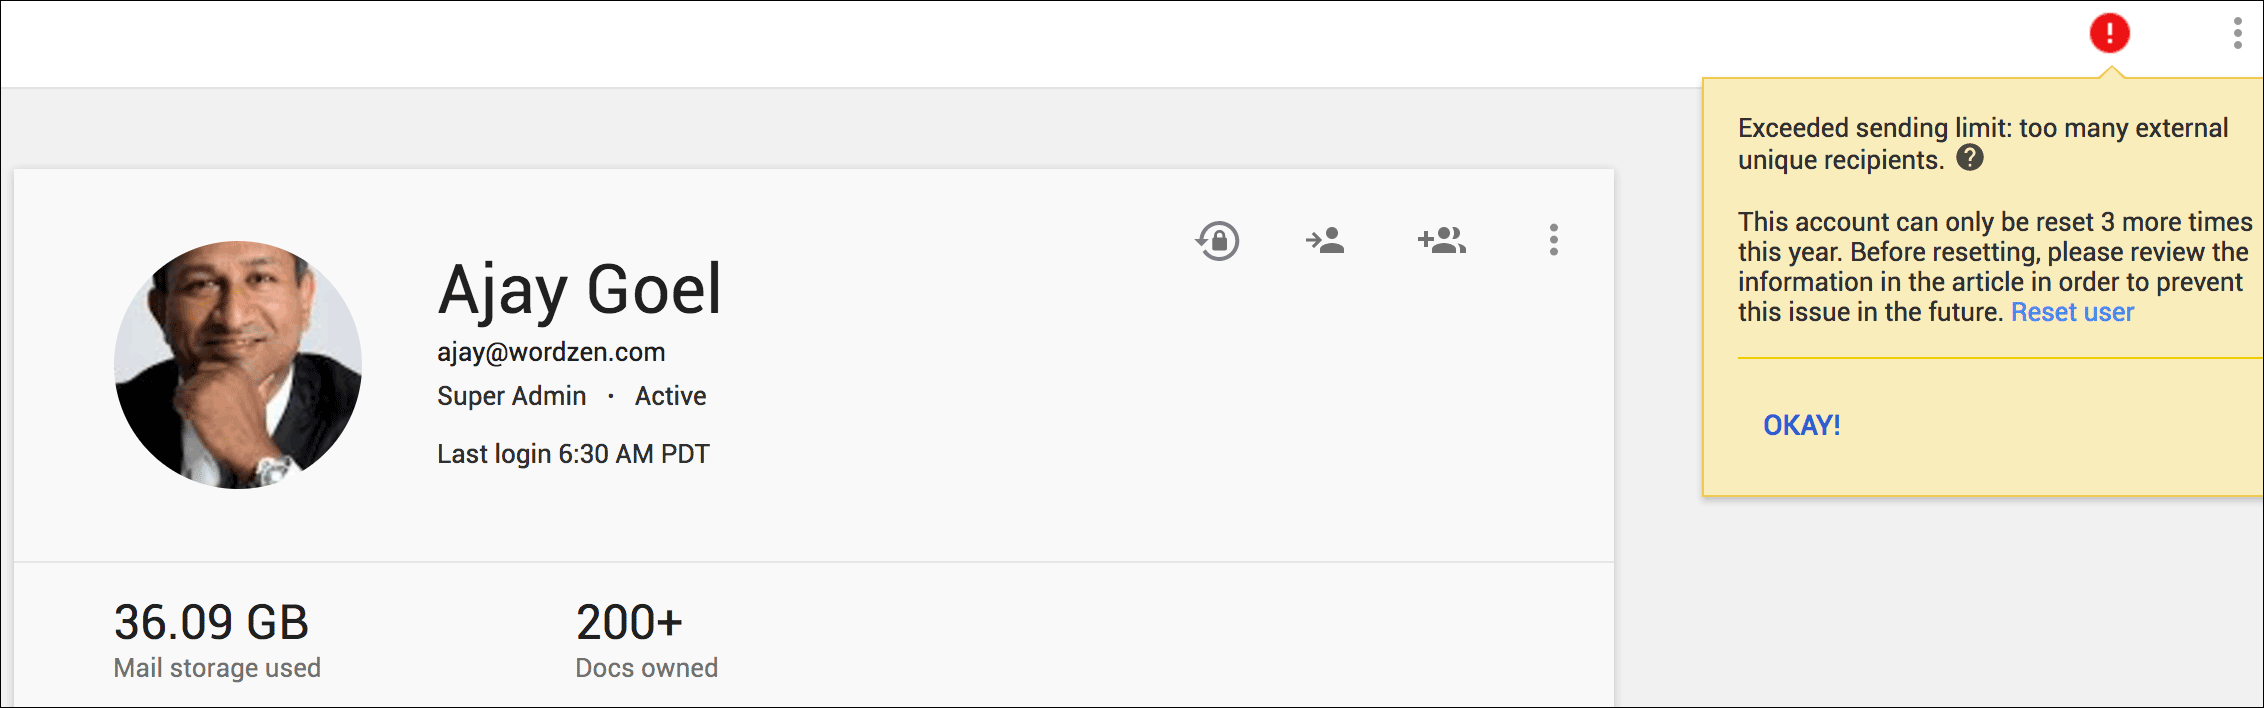Click Ajay Goel's profile photo
Viewport: 2264px width, 708px height.
[x=238, y=364]
